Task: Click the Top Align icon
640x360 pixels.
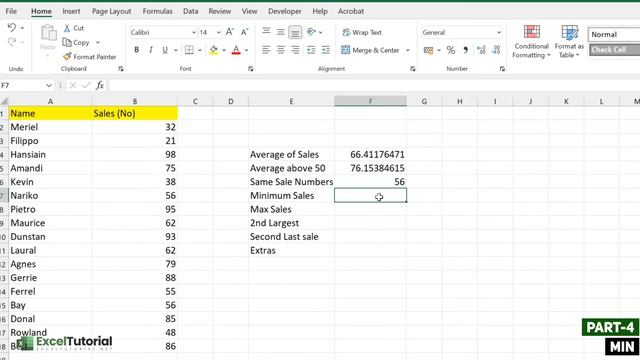Action: coord(266,31)
